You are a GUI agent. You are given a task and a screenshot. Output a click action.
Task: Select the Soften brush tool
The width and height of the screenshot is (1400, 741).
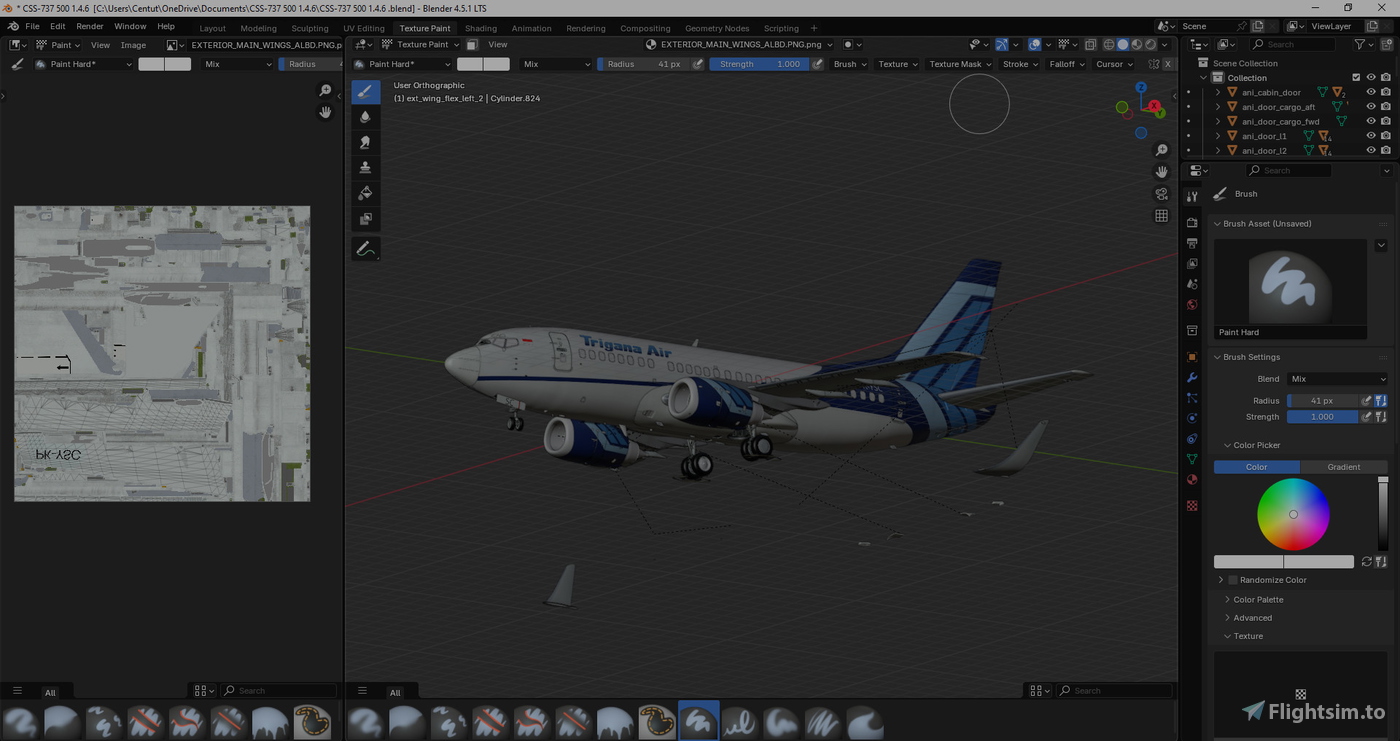(x=365, y=116)
